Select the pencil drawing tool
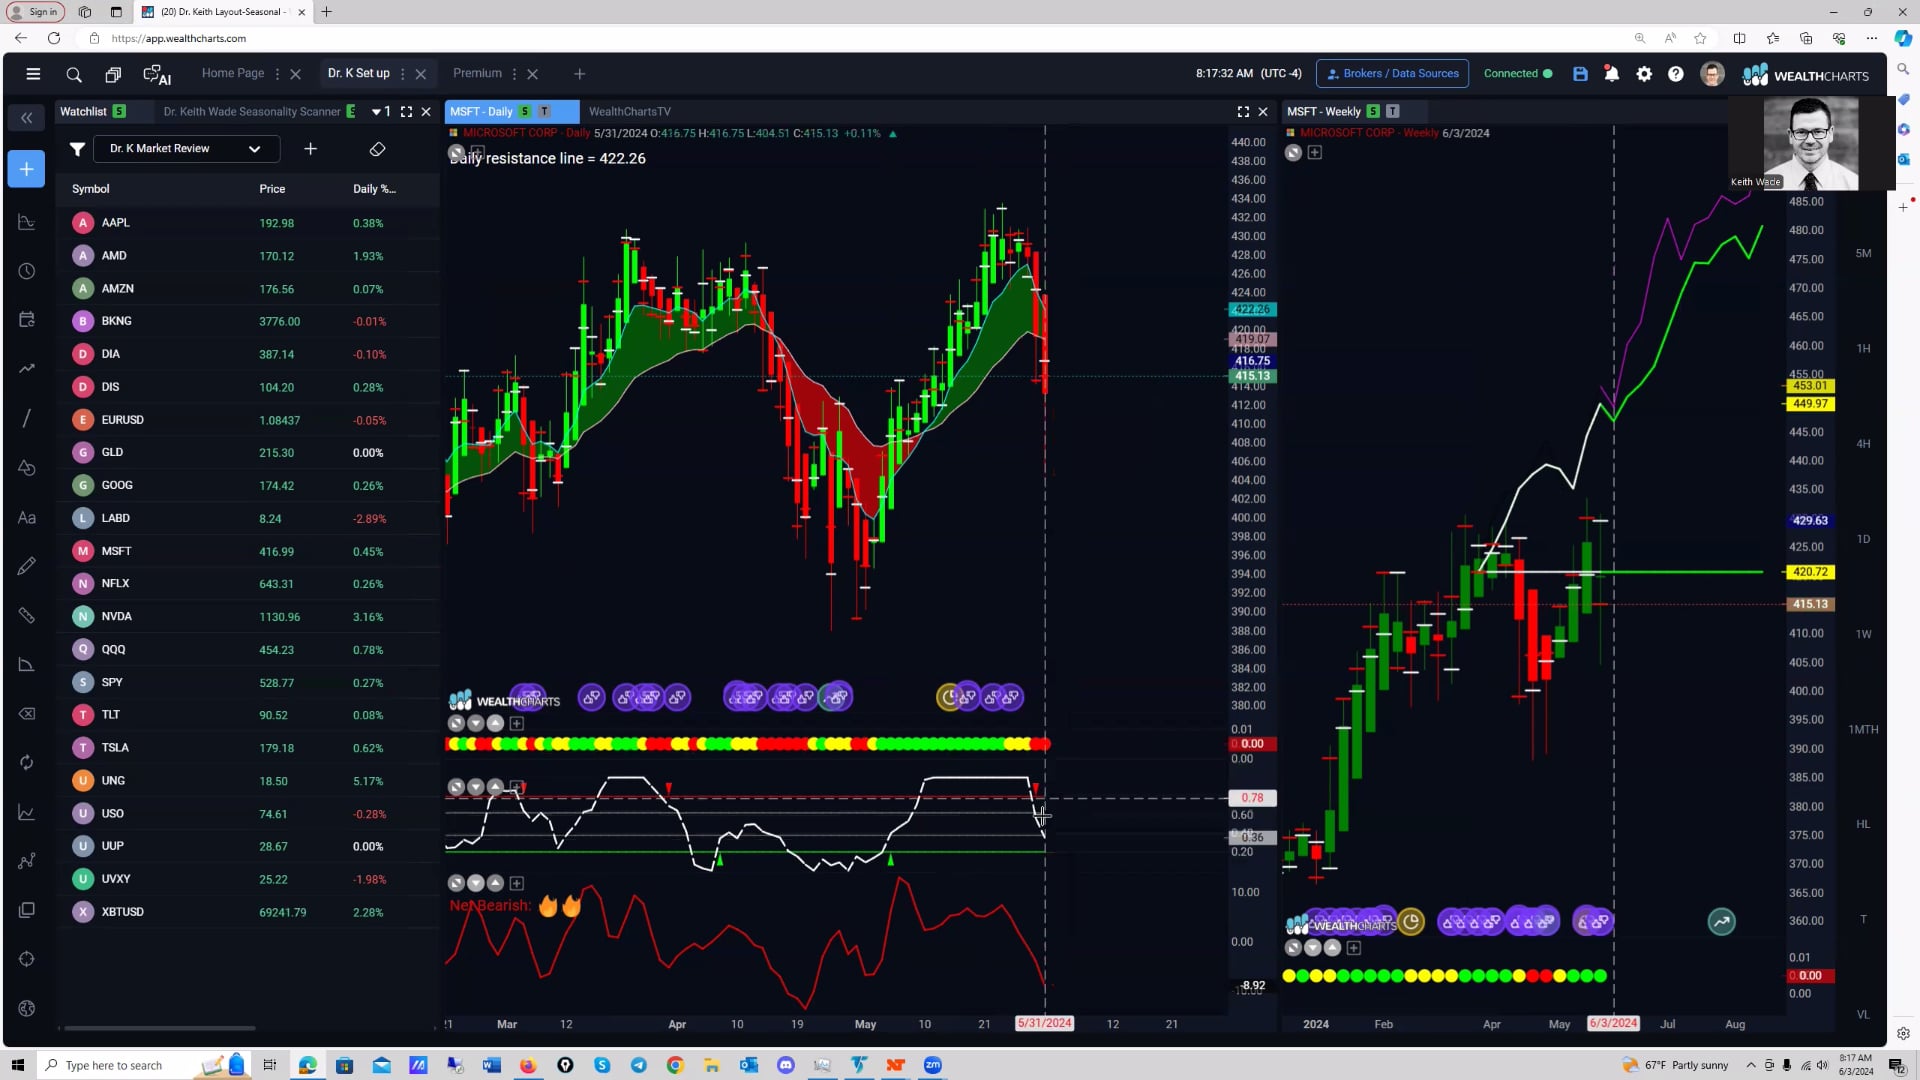Viewport: 1920px width, 1080px height. pyautogui.click(x=27, y=566)
